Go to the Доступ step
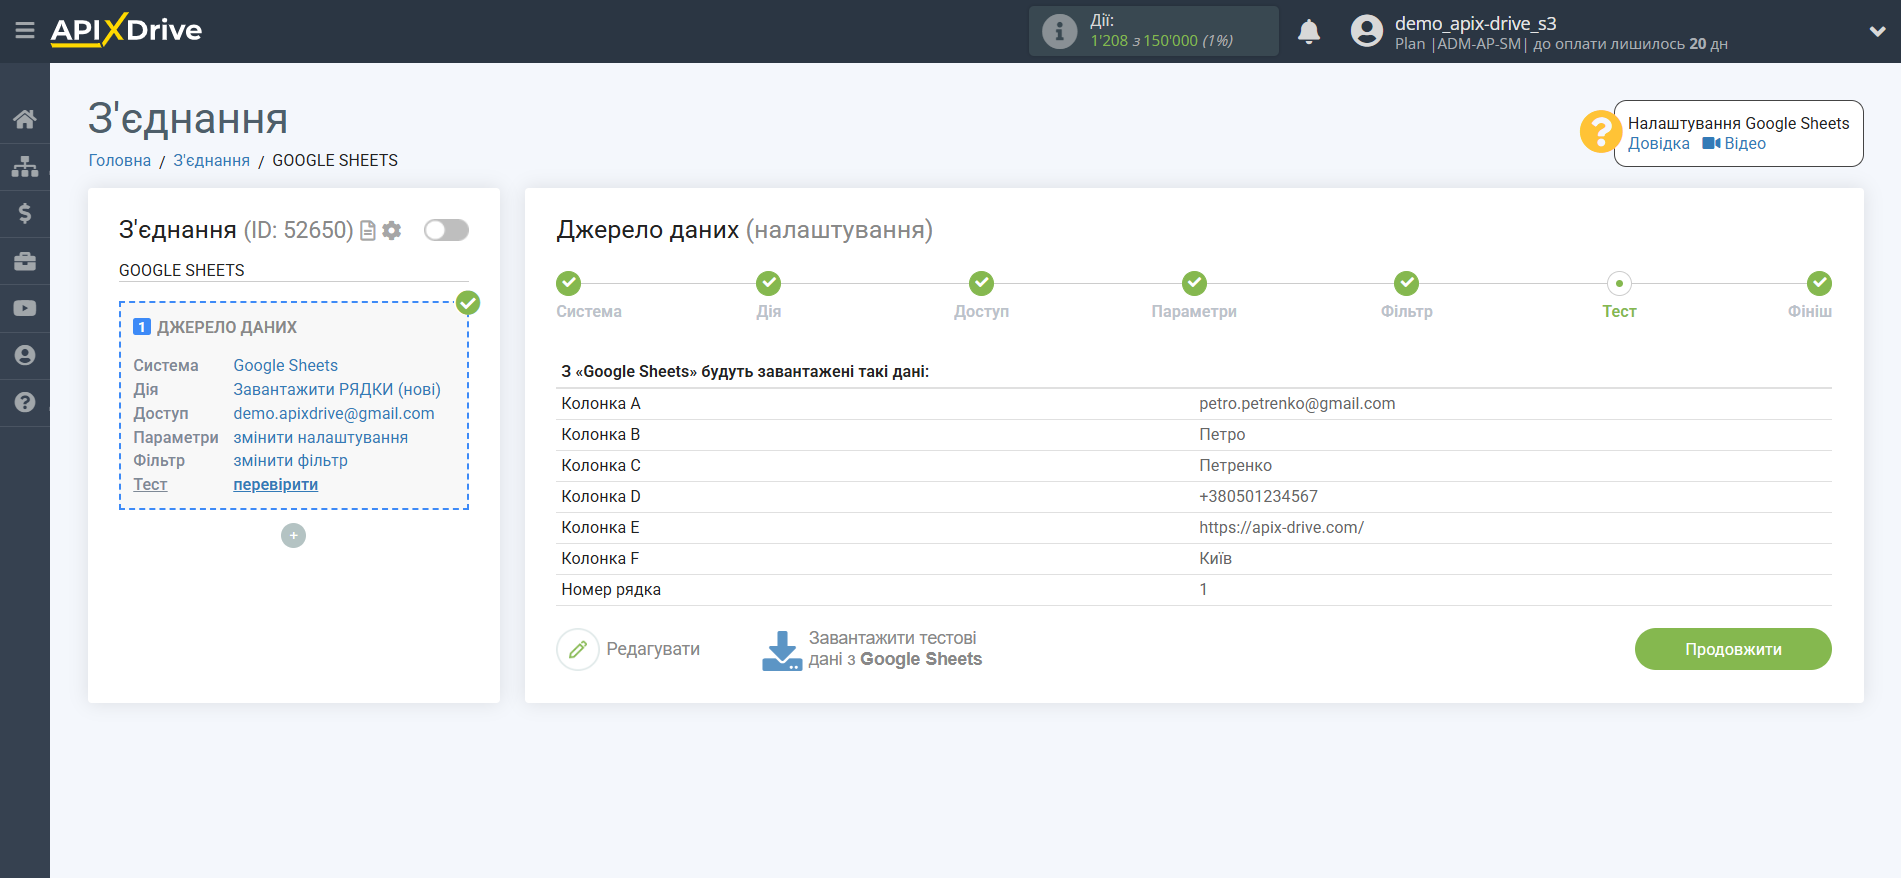 981,283
